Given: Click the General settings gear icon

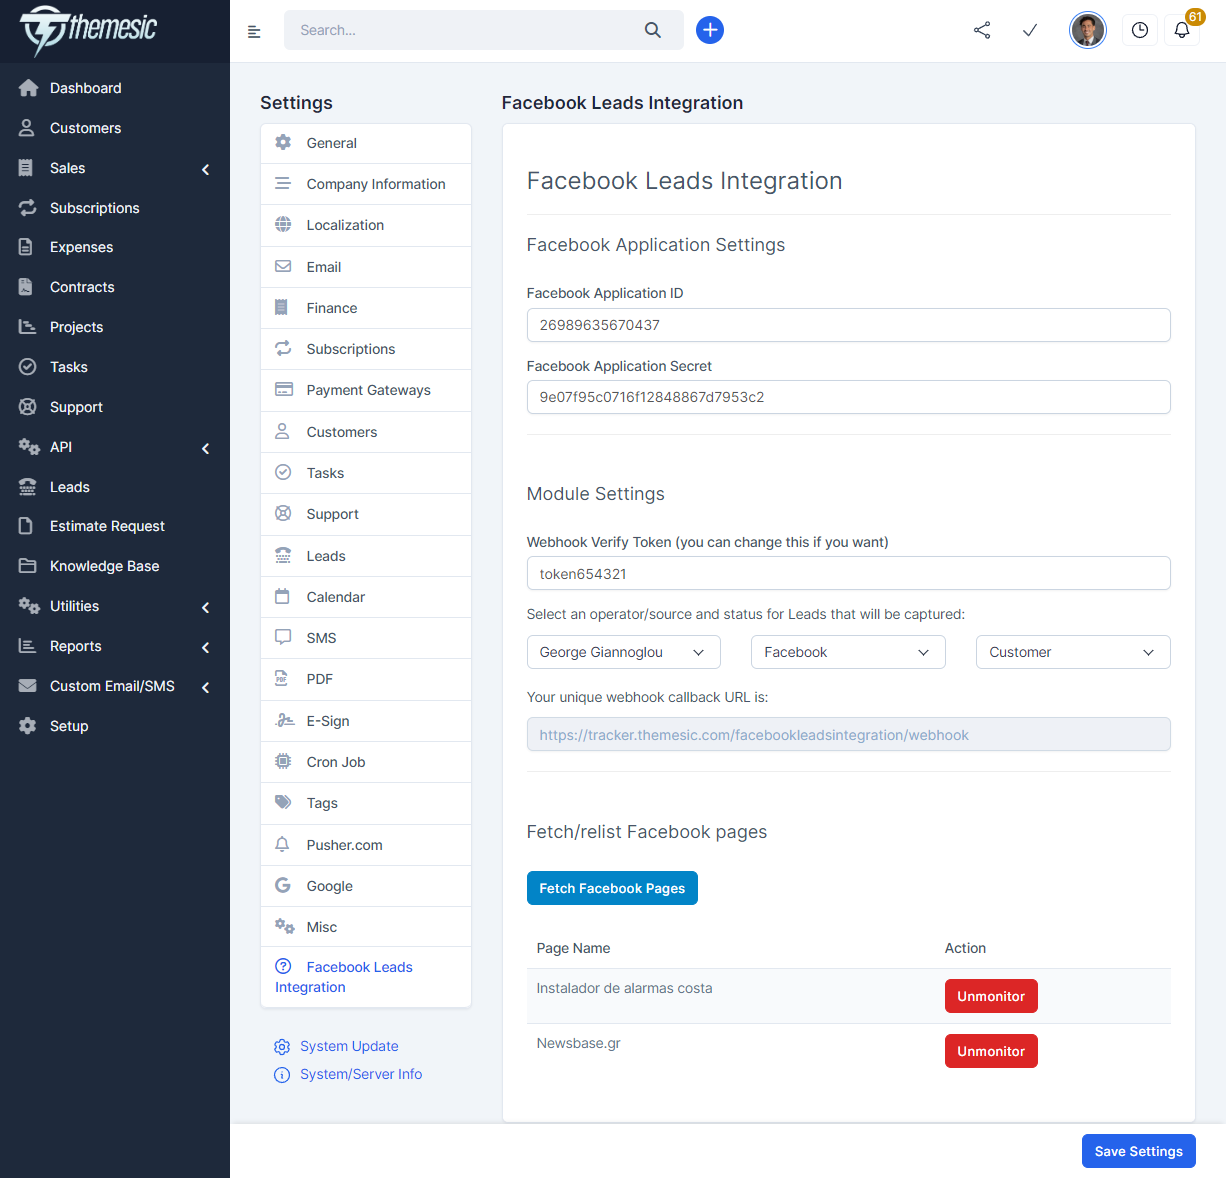Looking at the screenshot, I should click(283, 143).
